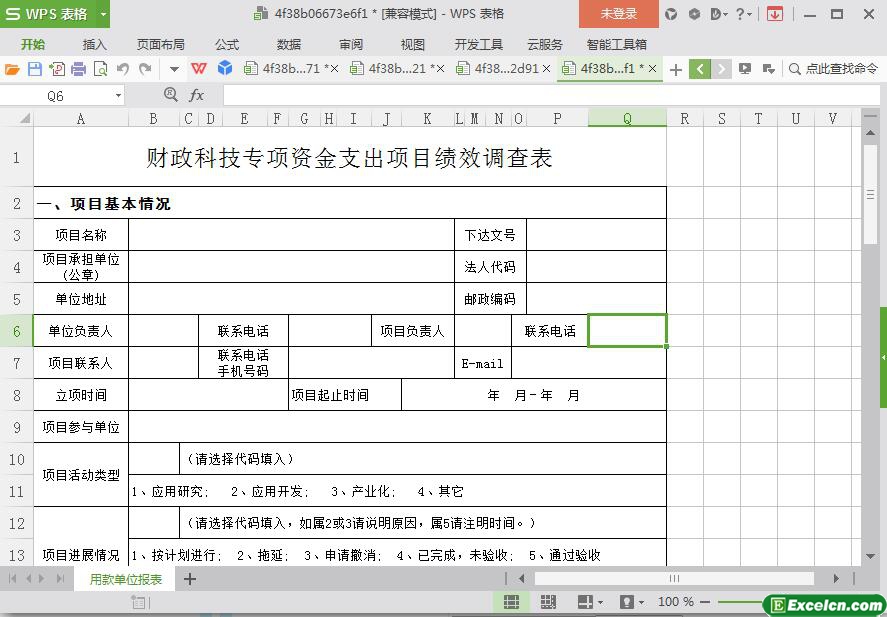
Task: Add a new sheet with plus icon
Action: coord(189,579)
